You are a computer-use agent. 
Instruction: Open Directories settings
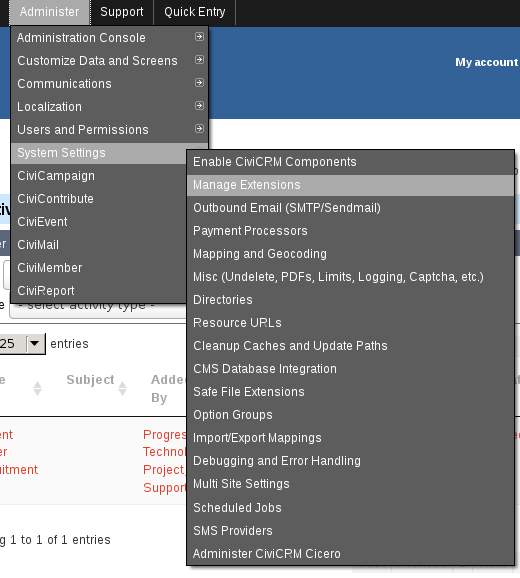tap(350, 300)
